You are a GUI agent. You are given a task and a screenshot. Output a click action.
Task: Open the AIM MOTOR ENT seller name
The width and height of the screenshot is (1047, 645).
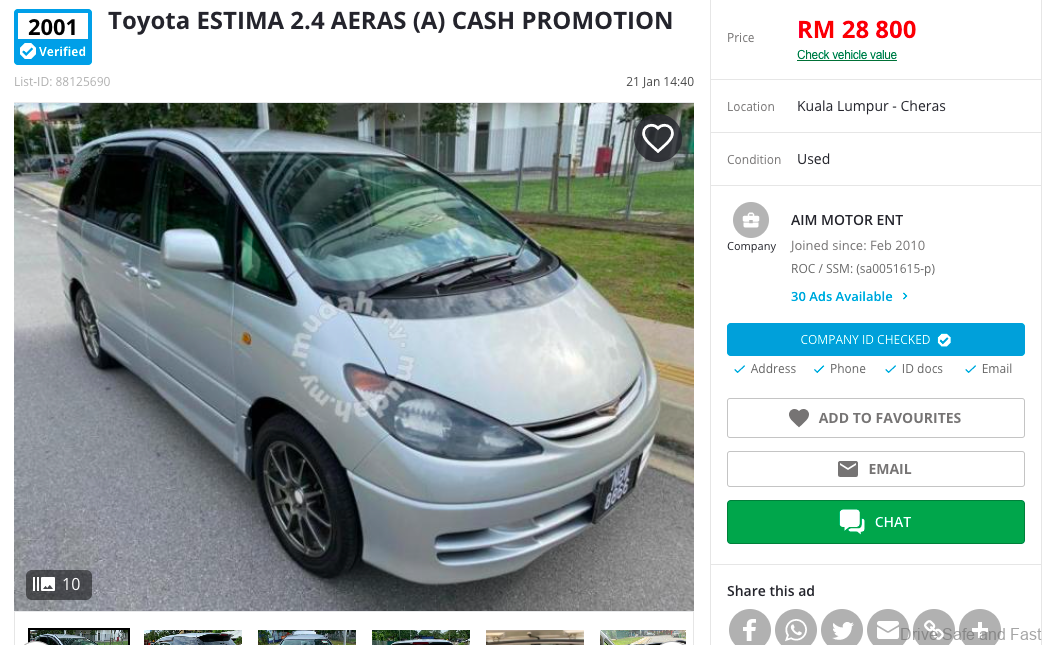pyautogui.click(x=847, y=220)
